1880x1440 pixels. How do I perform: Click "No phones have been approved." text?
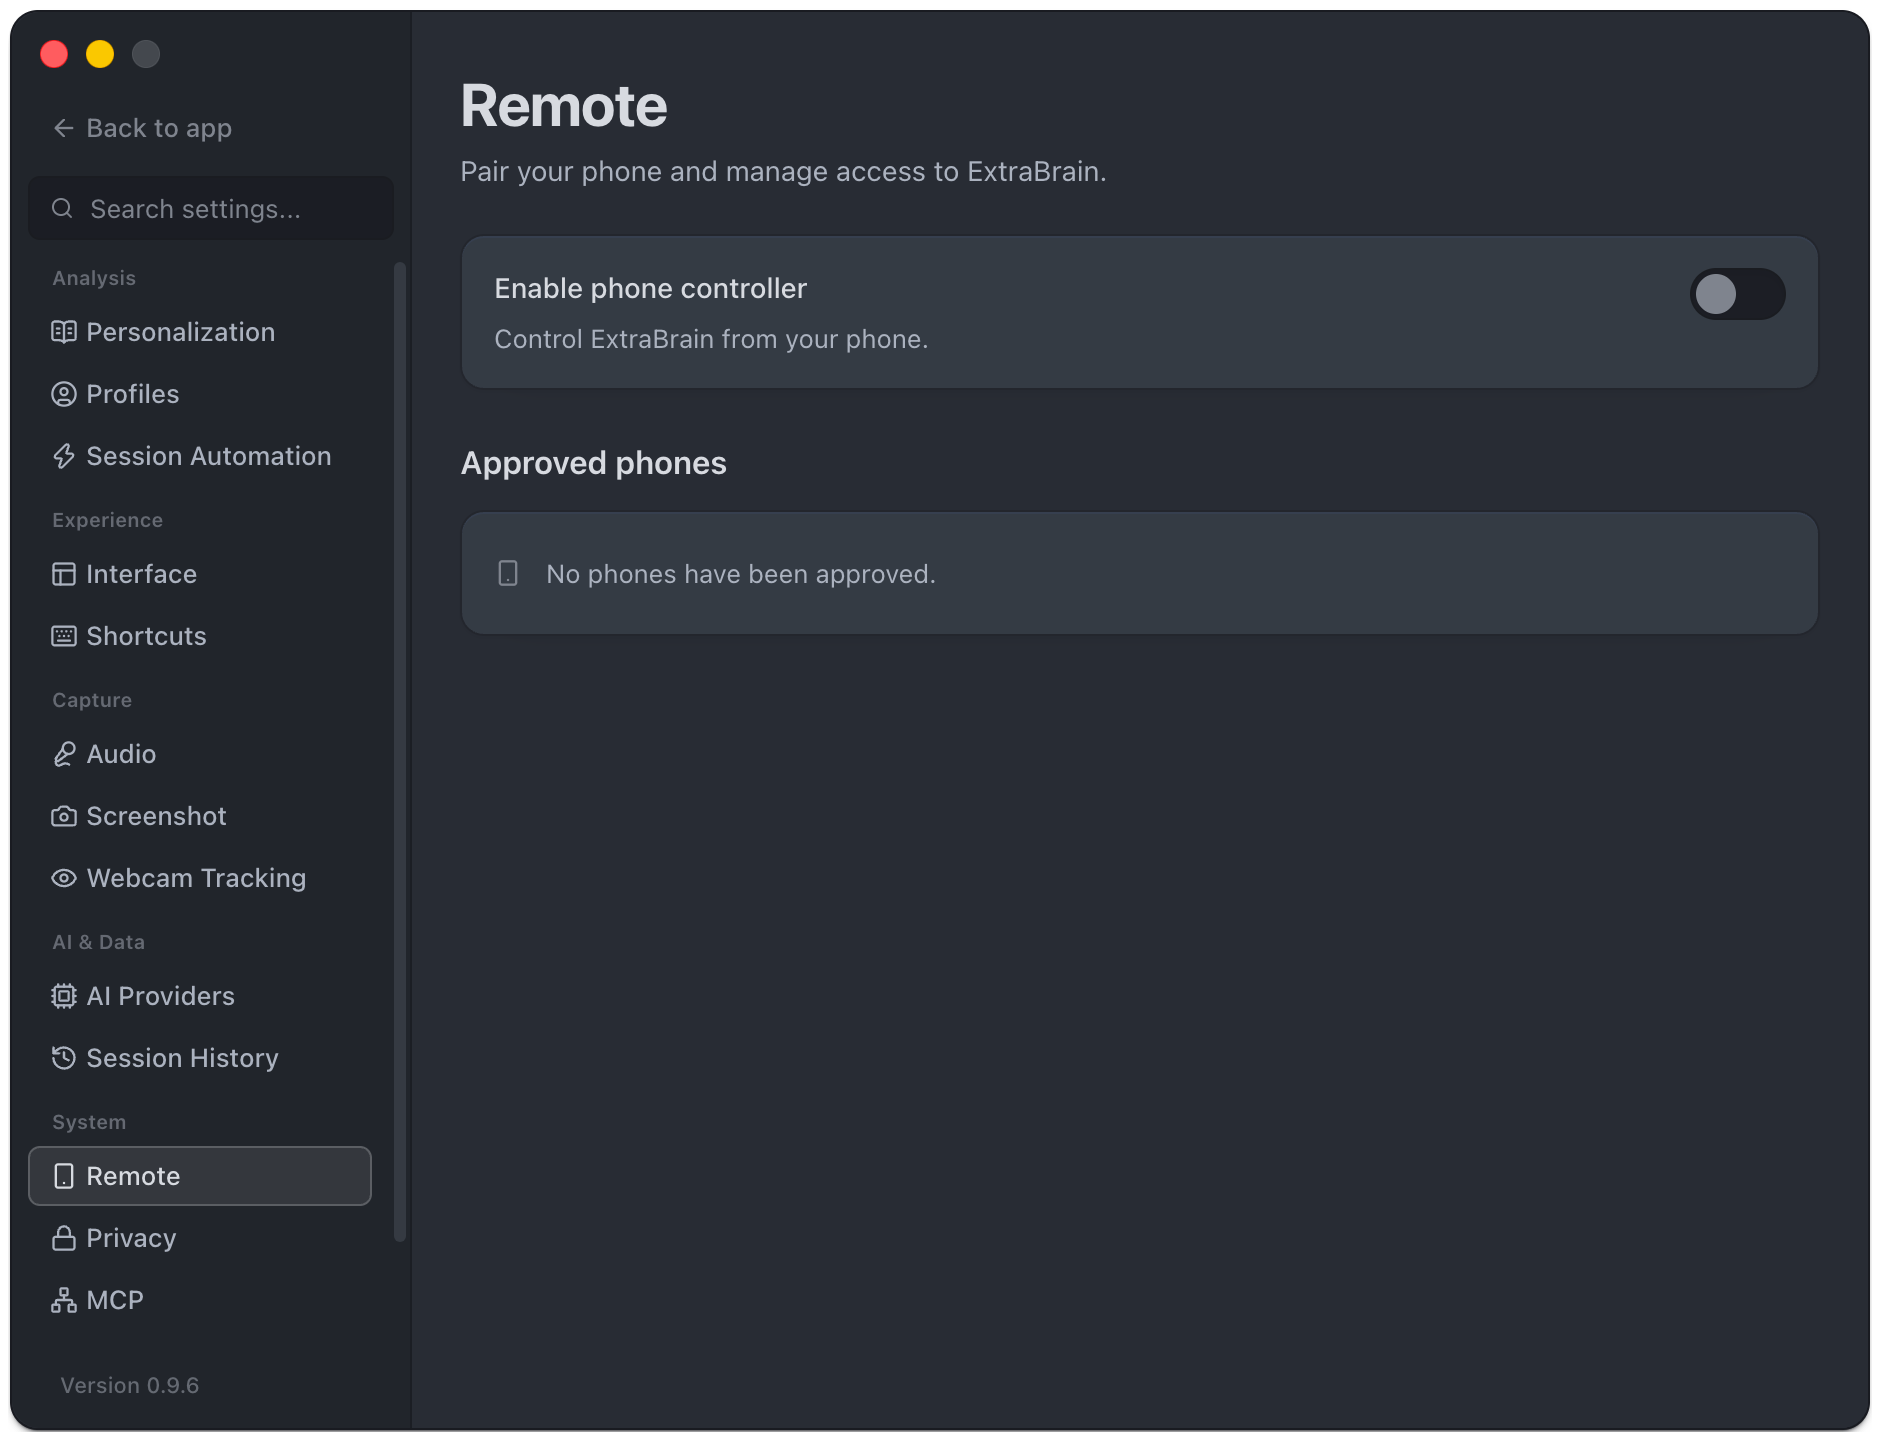tap(741, 574)
